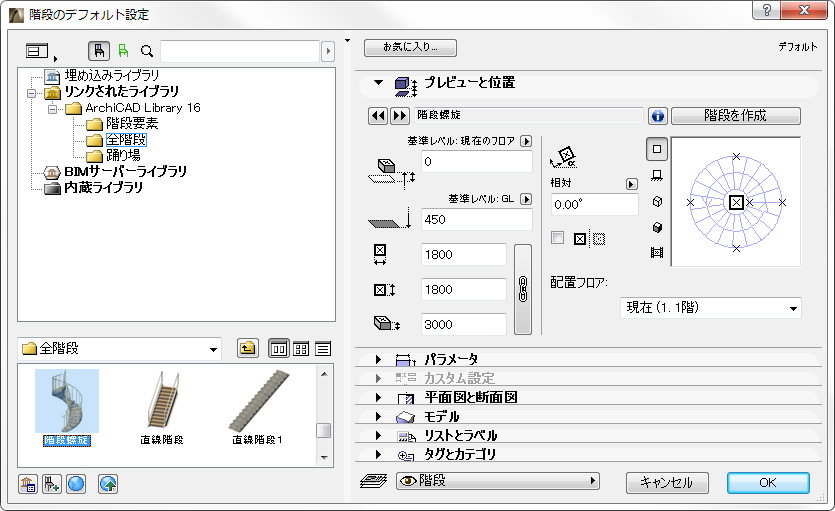Click the キャンセル button
This screenshot has width=835, height=511.
pos(667,483)
